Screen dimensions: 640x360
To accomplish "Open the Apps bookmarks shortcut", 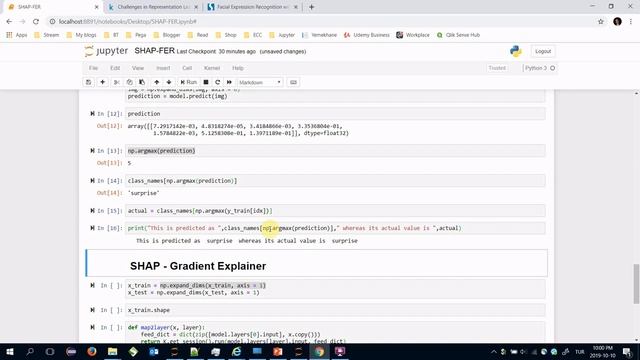I will pyautogui.click(x=17, y=35).
